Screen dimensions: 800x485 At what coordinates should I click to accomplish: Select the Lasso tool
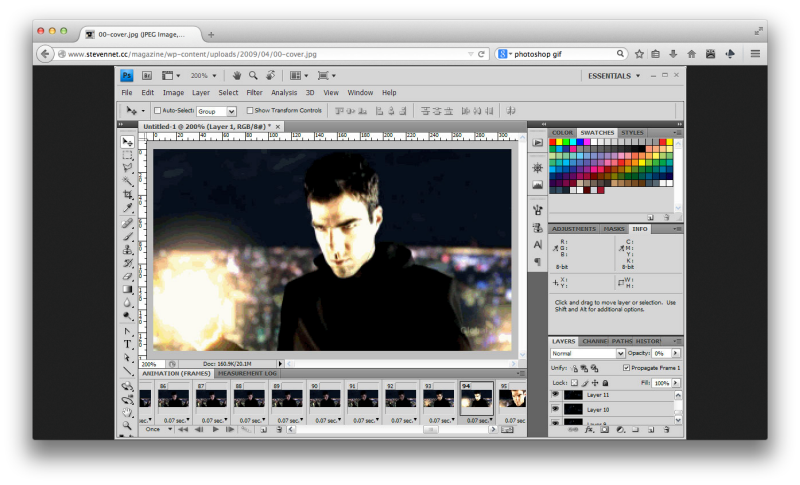[x=128, y=169]
